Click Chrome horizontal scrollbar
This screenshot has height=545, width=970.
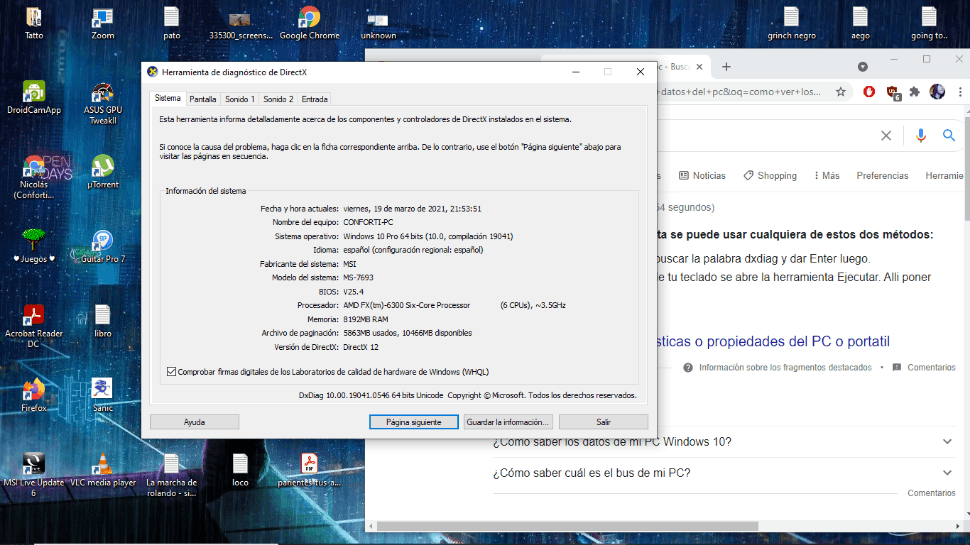pos(567,526)
